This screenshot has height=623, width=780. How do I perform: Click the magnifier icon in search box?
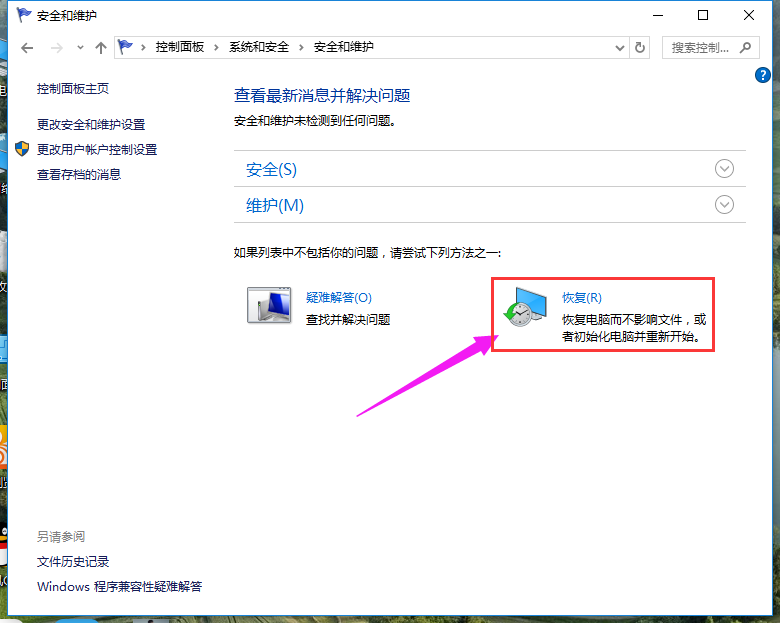[744, 48]
